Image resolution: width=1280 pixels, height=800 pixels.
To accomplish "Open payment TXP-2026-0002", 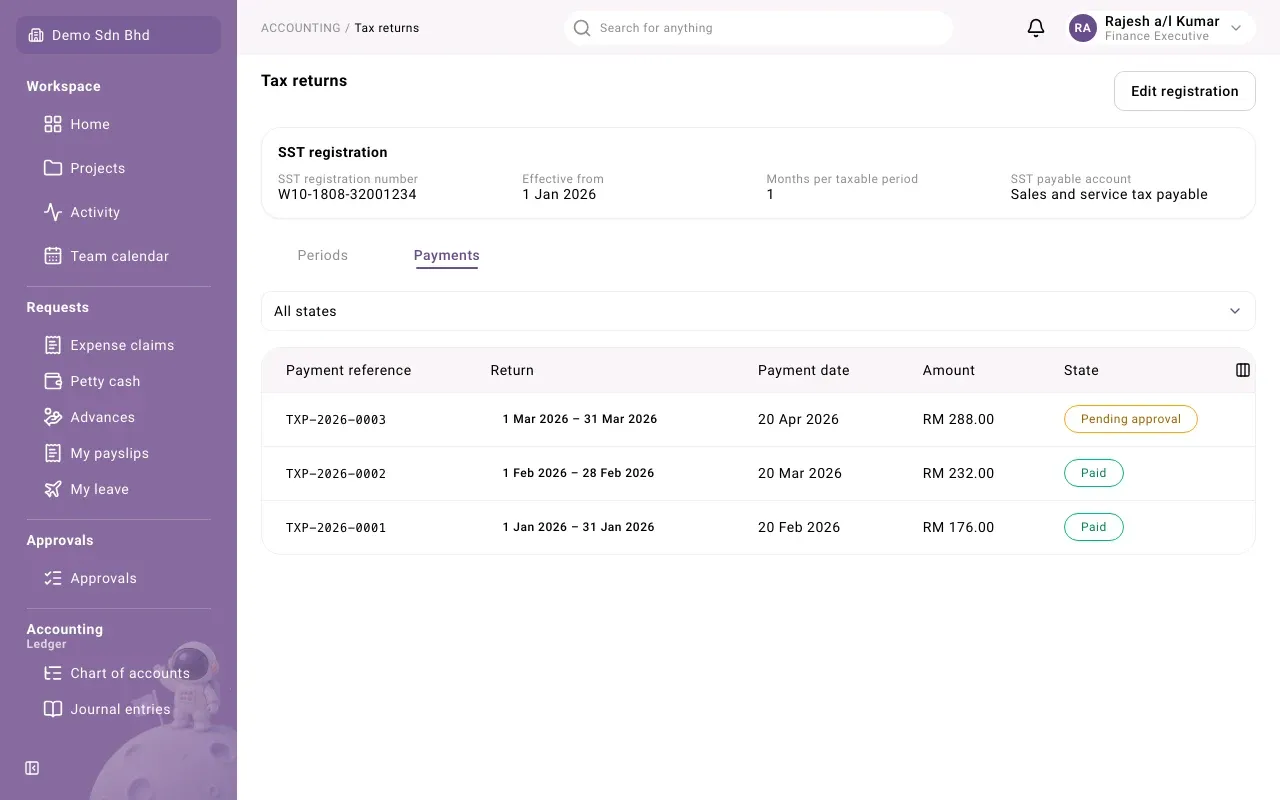I will [x=336, y=474].
